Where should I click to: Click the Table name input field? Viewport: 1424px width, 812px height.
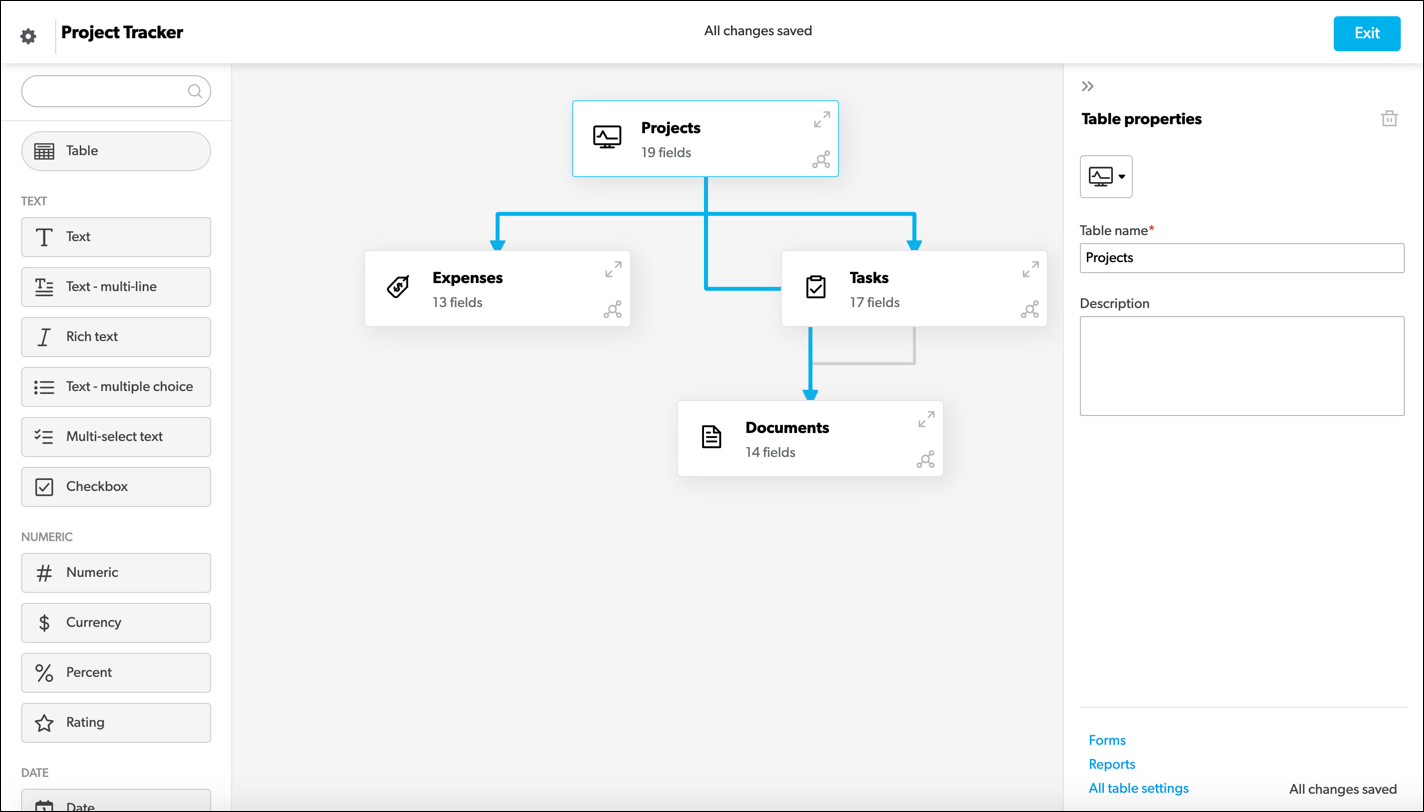click(1242, 258)
